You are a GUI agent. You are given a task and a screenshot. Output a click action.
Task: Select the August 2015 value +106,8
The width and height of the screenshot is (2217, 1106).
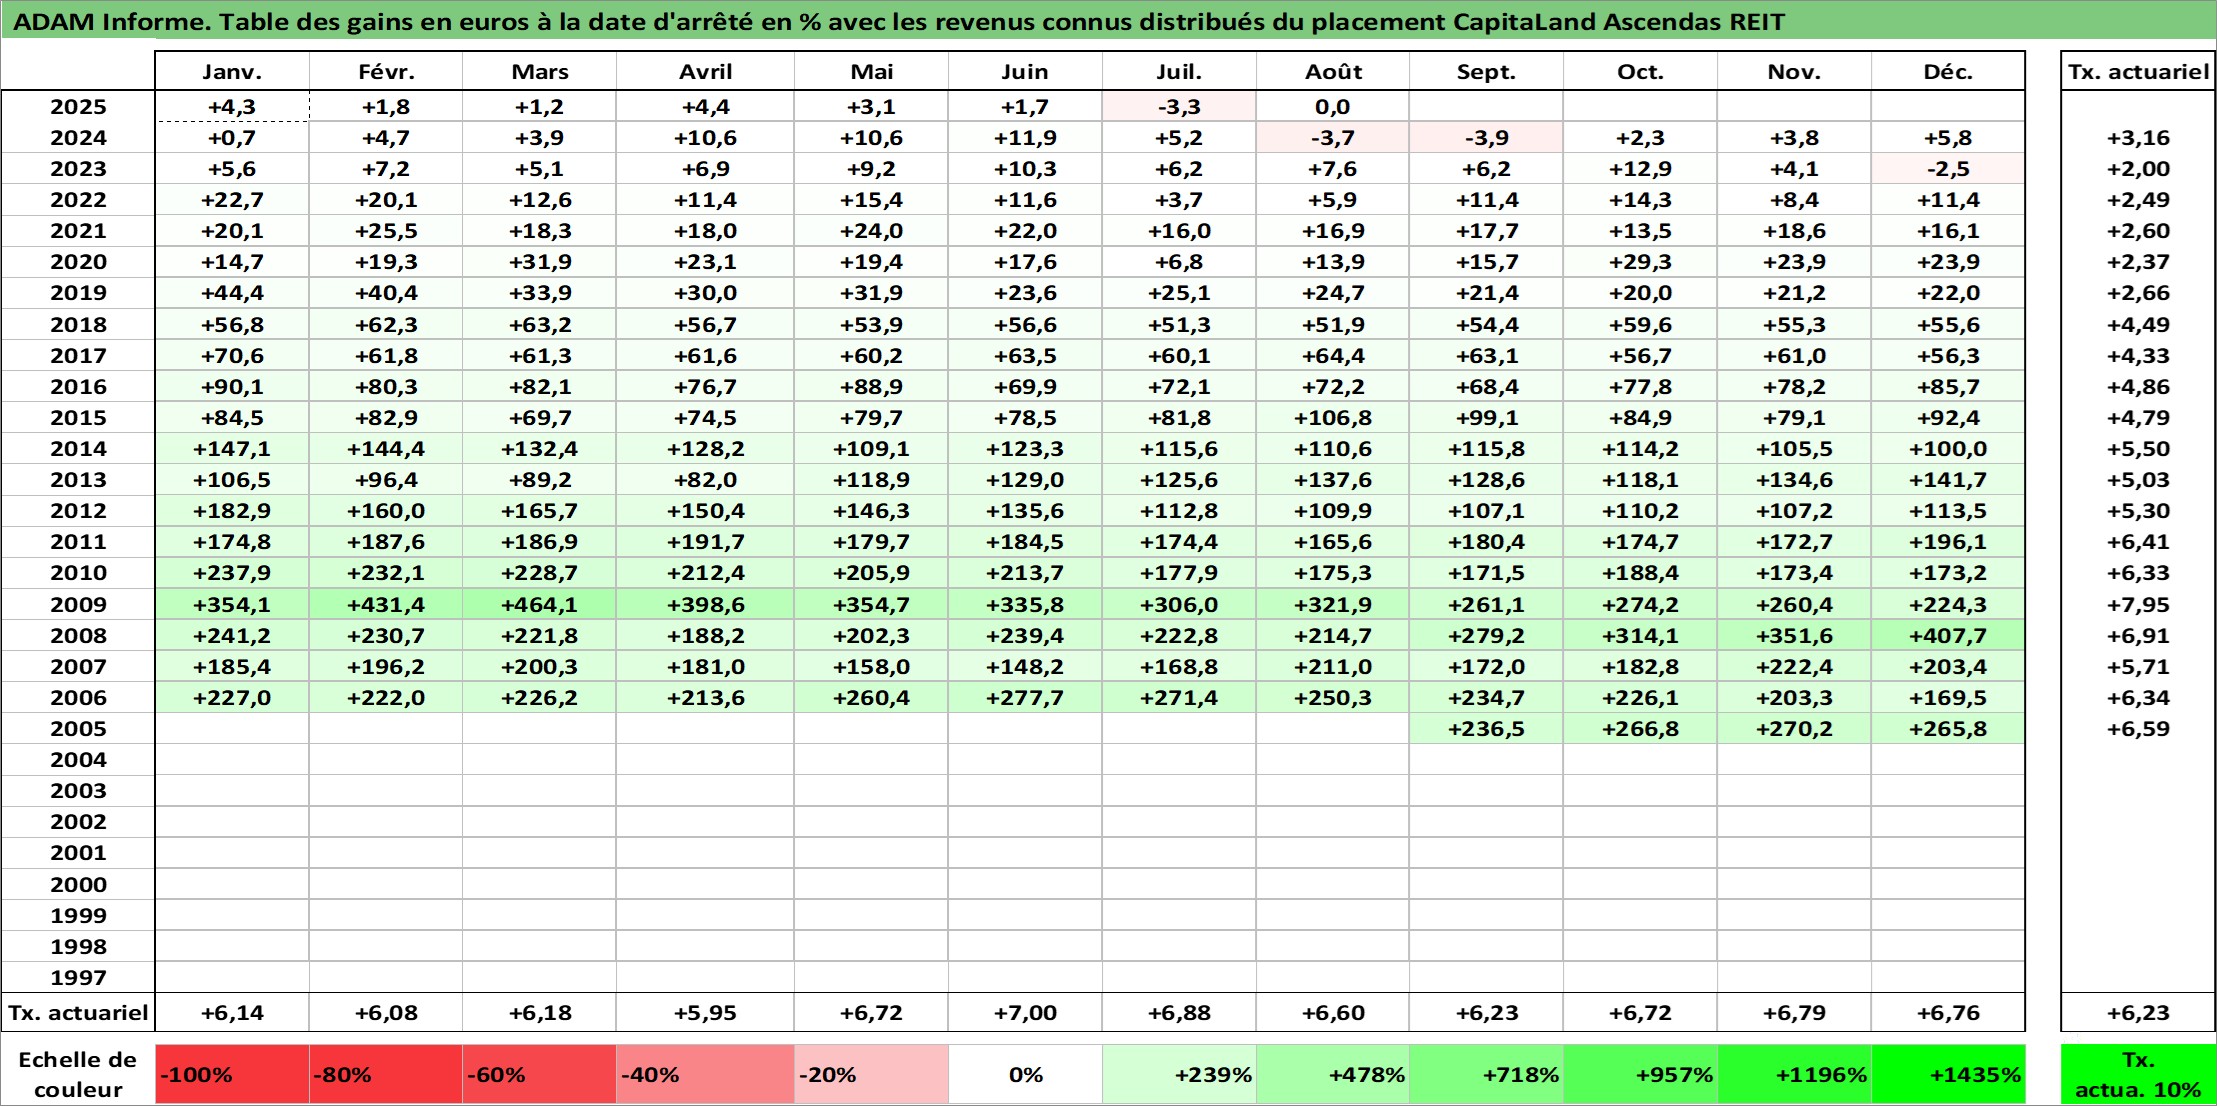1333,417
